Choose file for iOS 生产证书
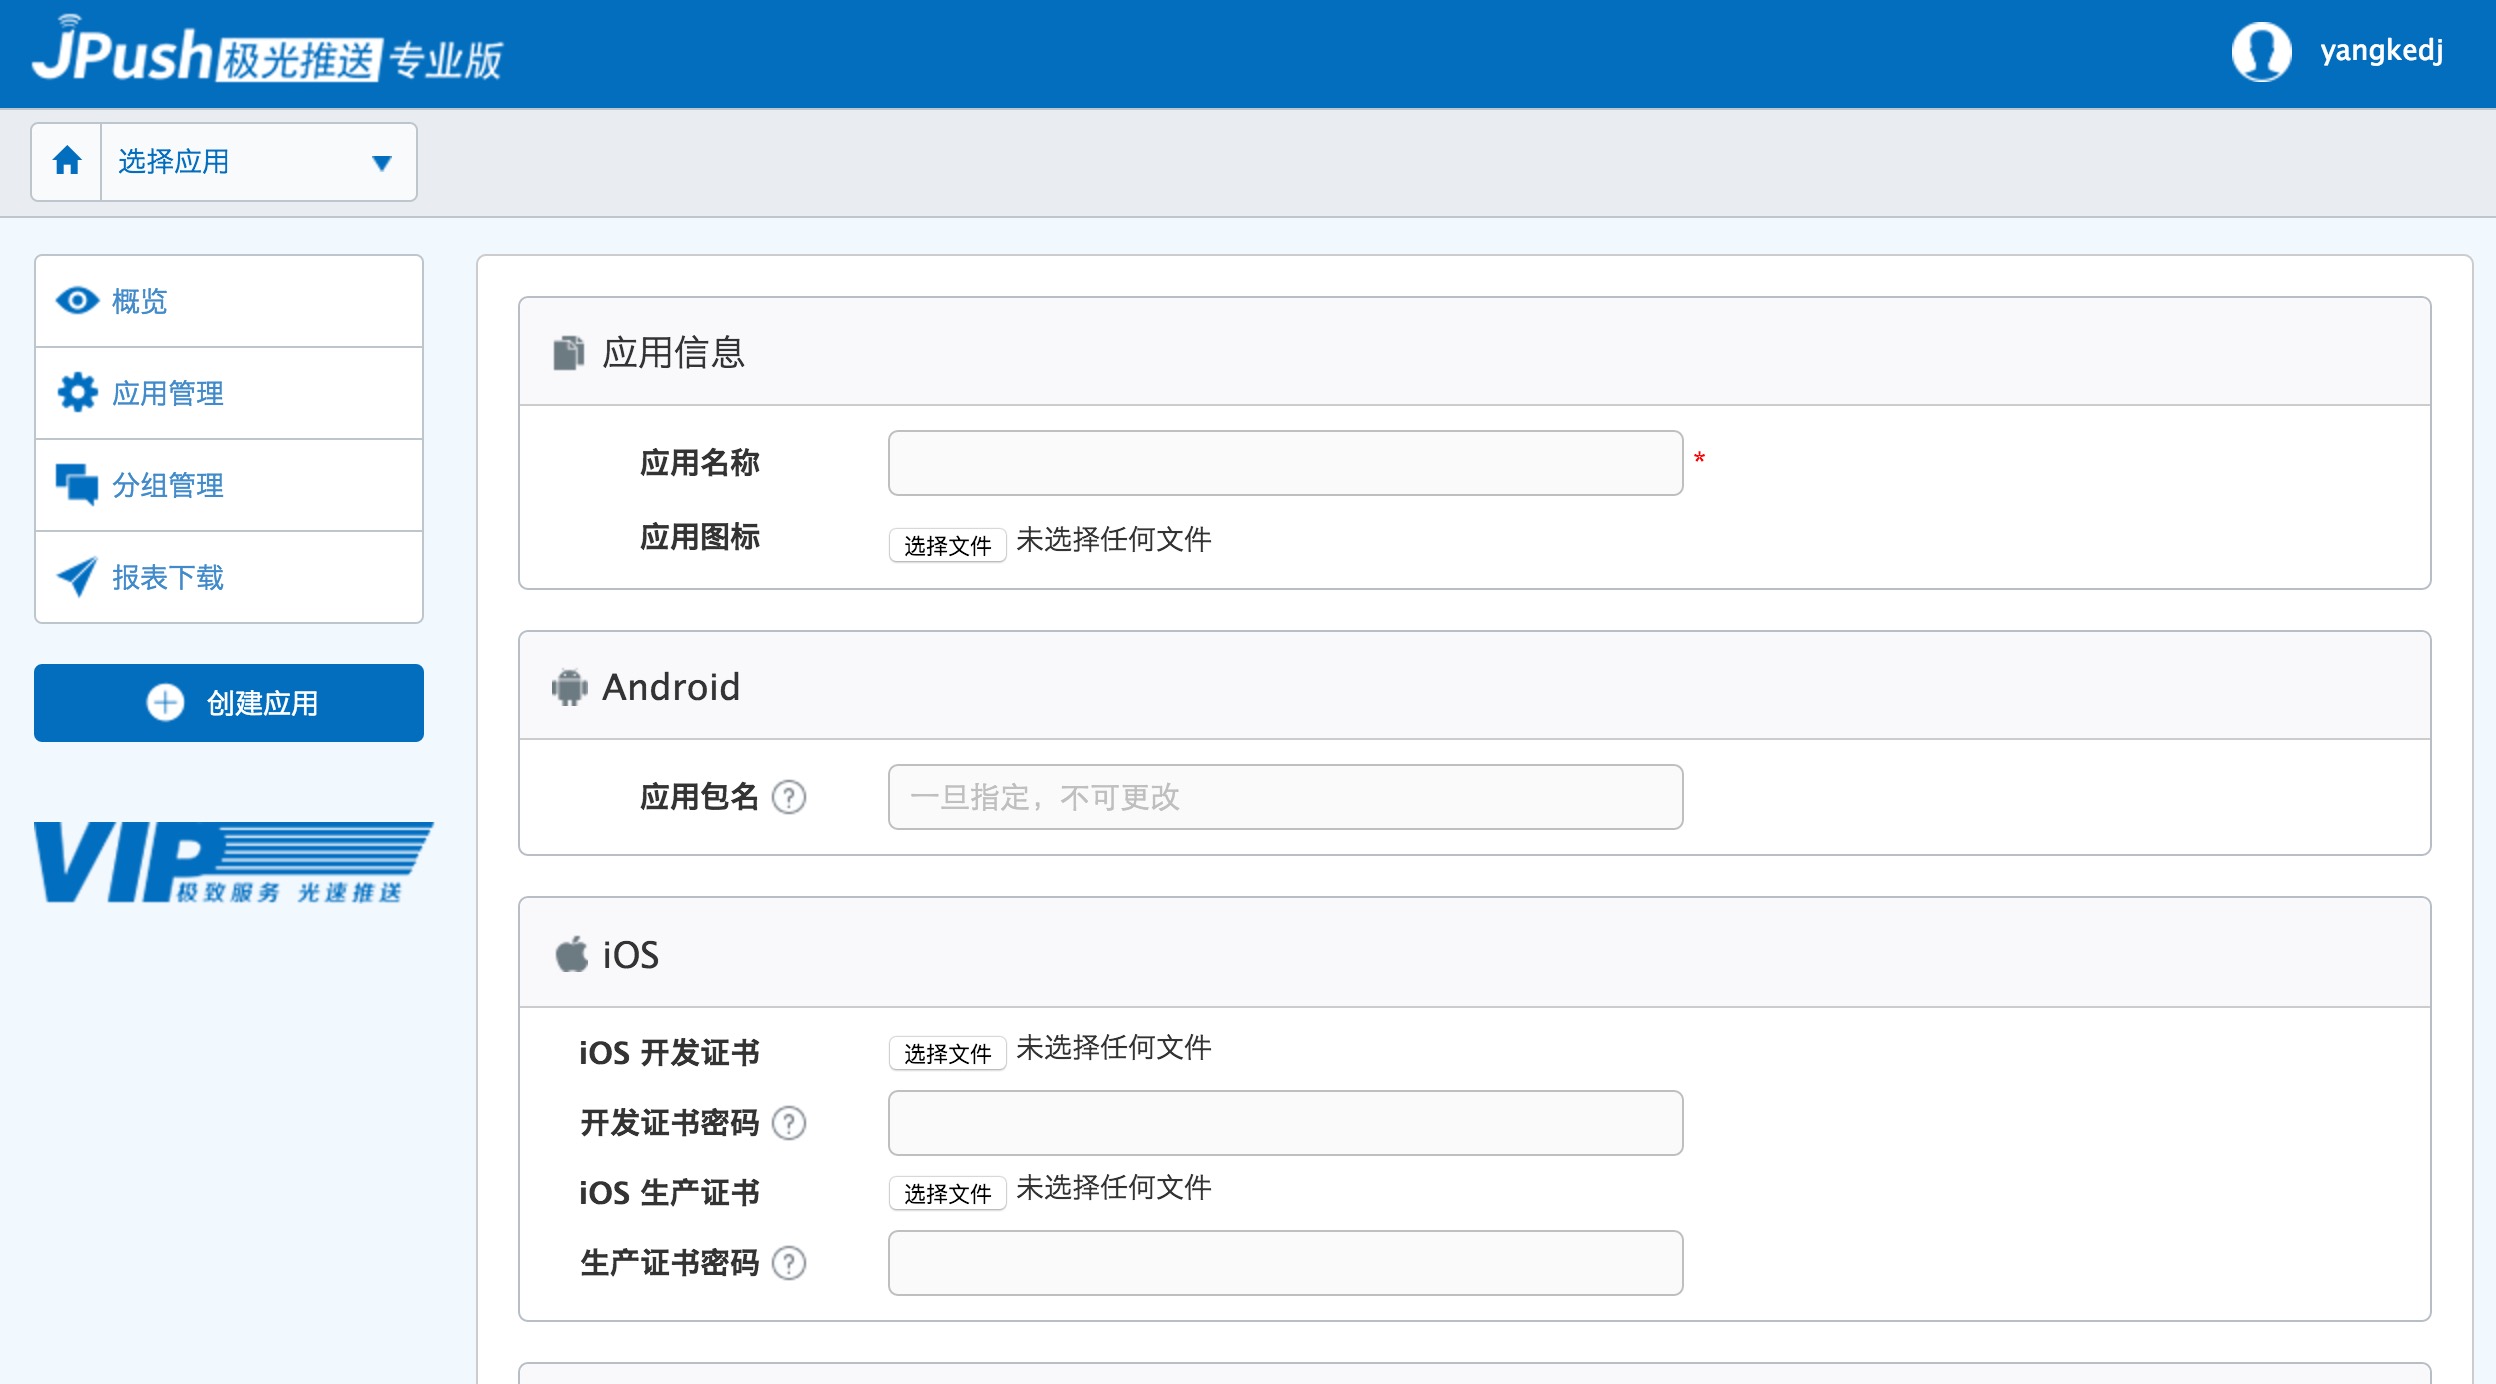 947,1193
